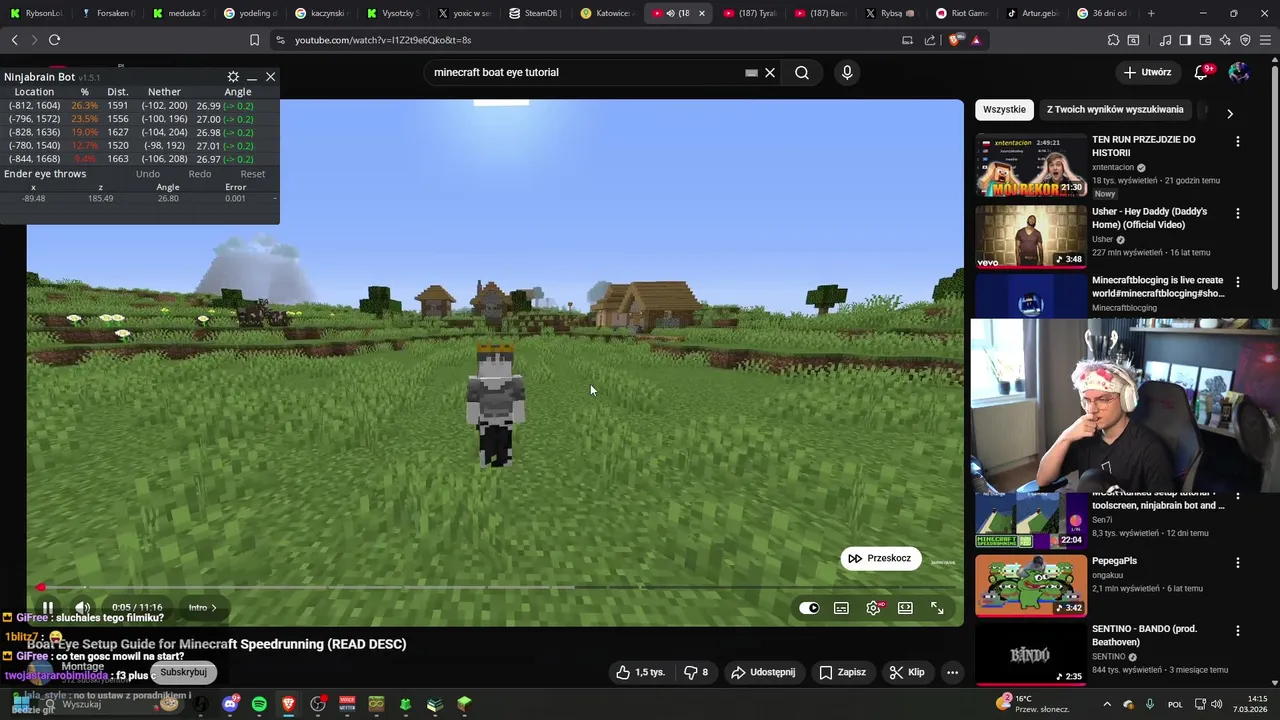
Task: Open the TEN RUN PRZEJDZIE DO HISTORII thumbnail
Action: (x=1031, y=165)
